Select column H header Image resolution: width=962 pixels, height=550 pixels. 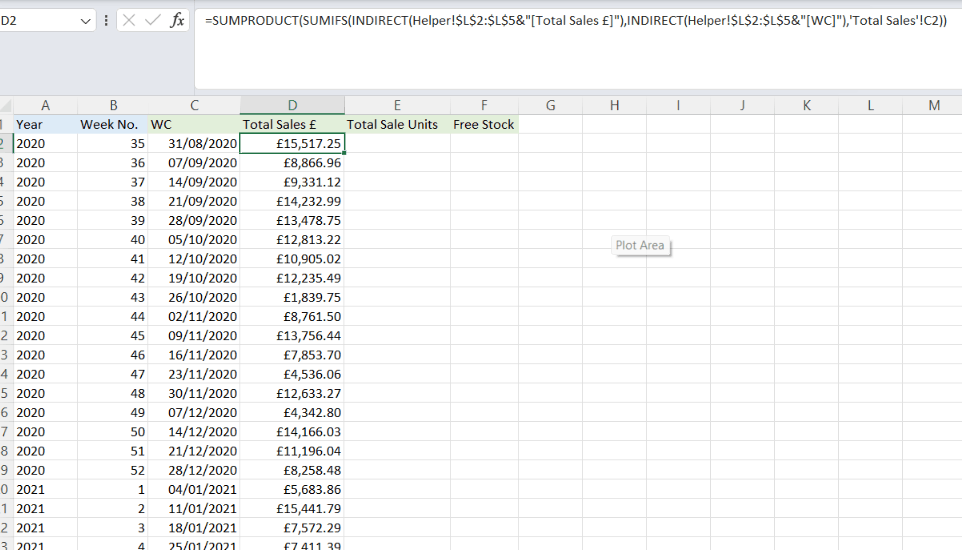click(614, 105)
